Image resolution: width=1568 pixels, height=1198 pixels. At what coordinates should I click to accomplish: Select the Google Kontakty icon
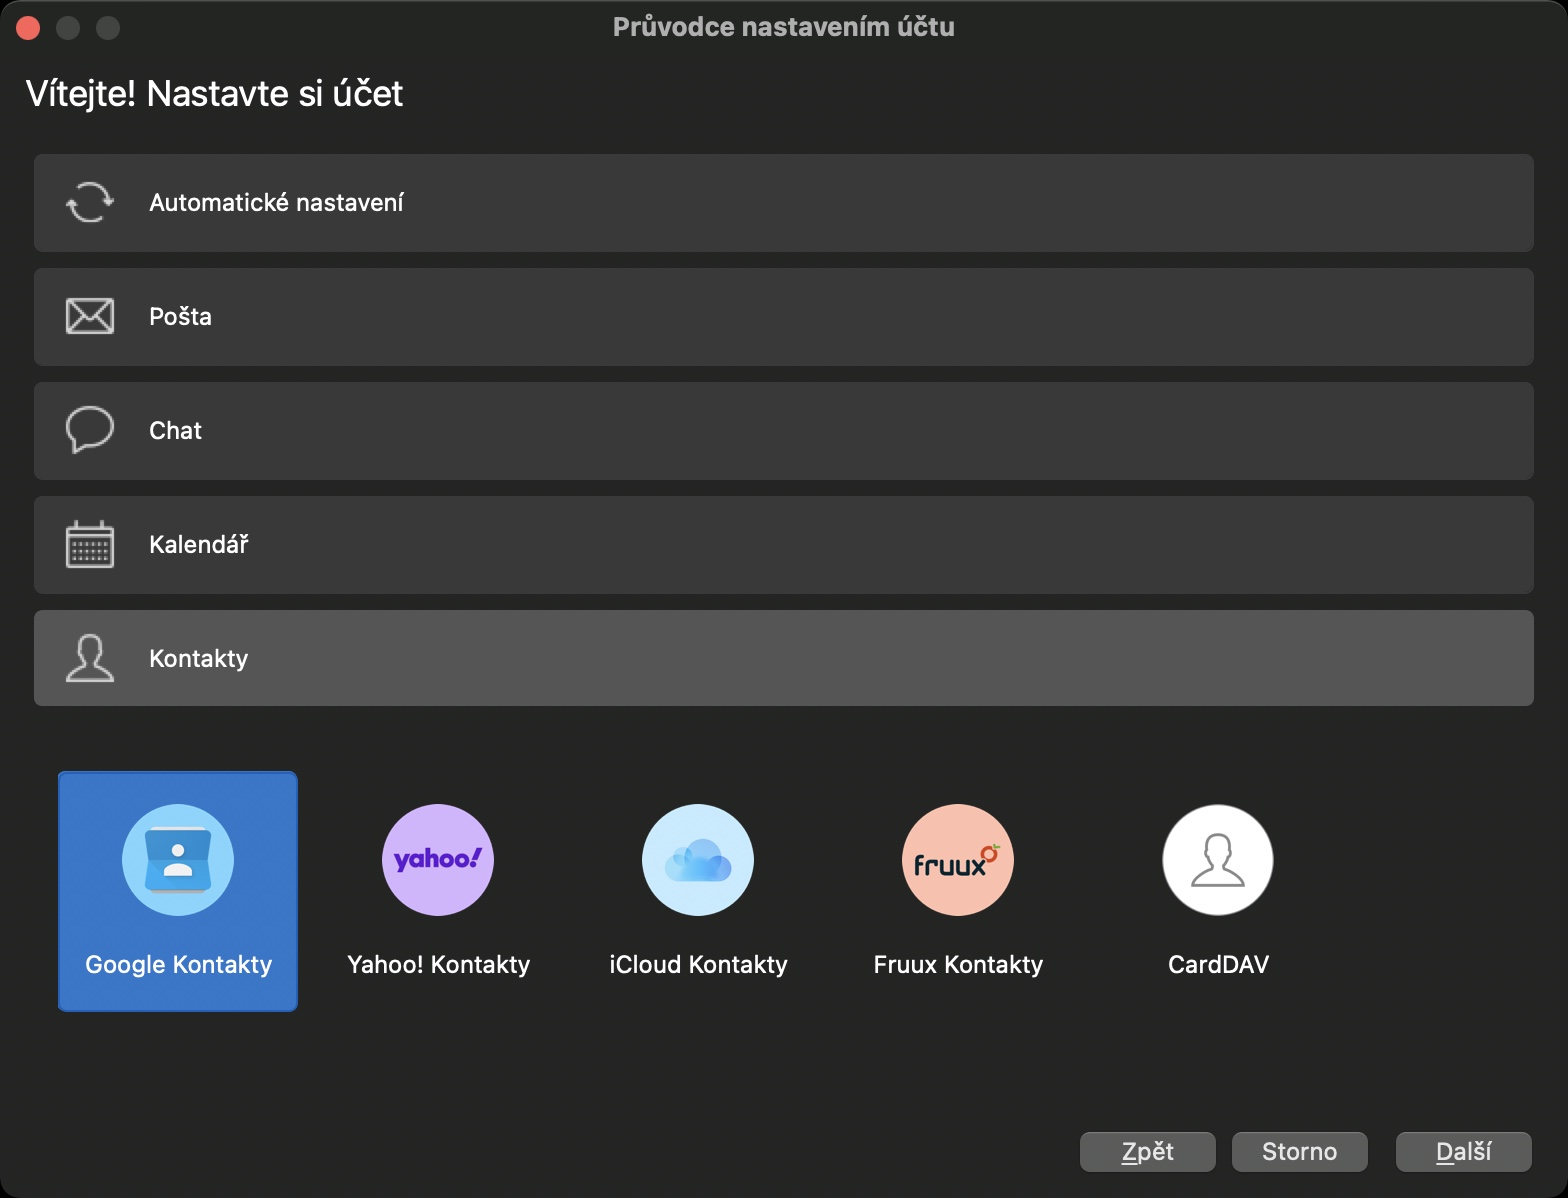point(178,860)
